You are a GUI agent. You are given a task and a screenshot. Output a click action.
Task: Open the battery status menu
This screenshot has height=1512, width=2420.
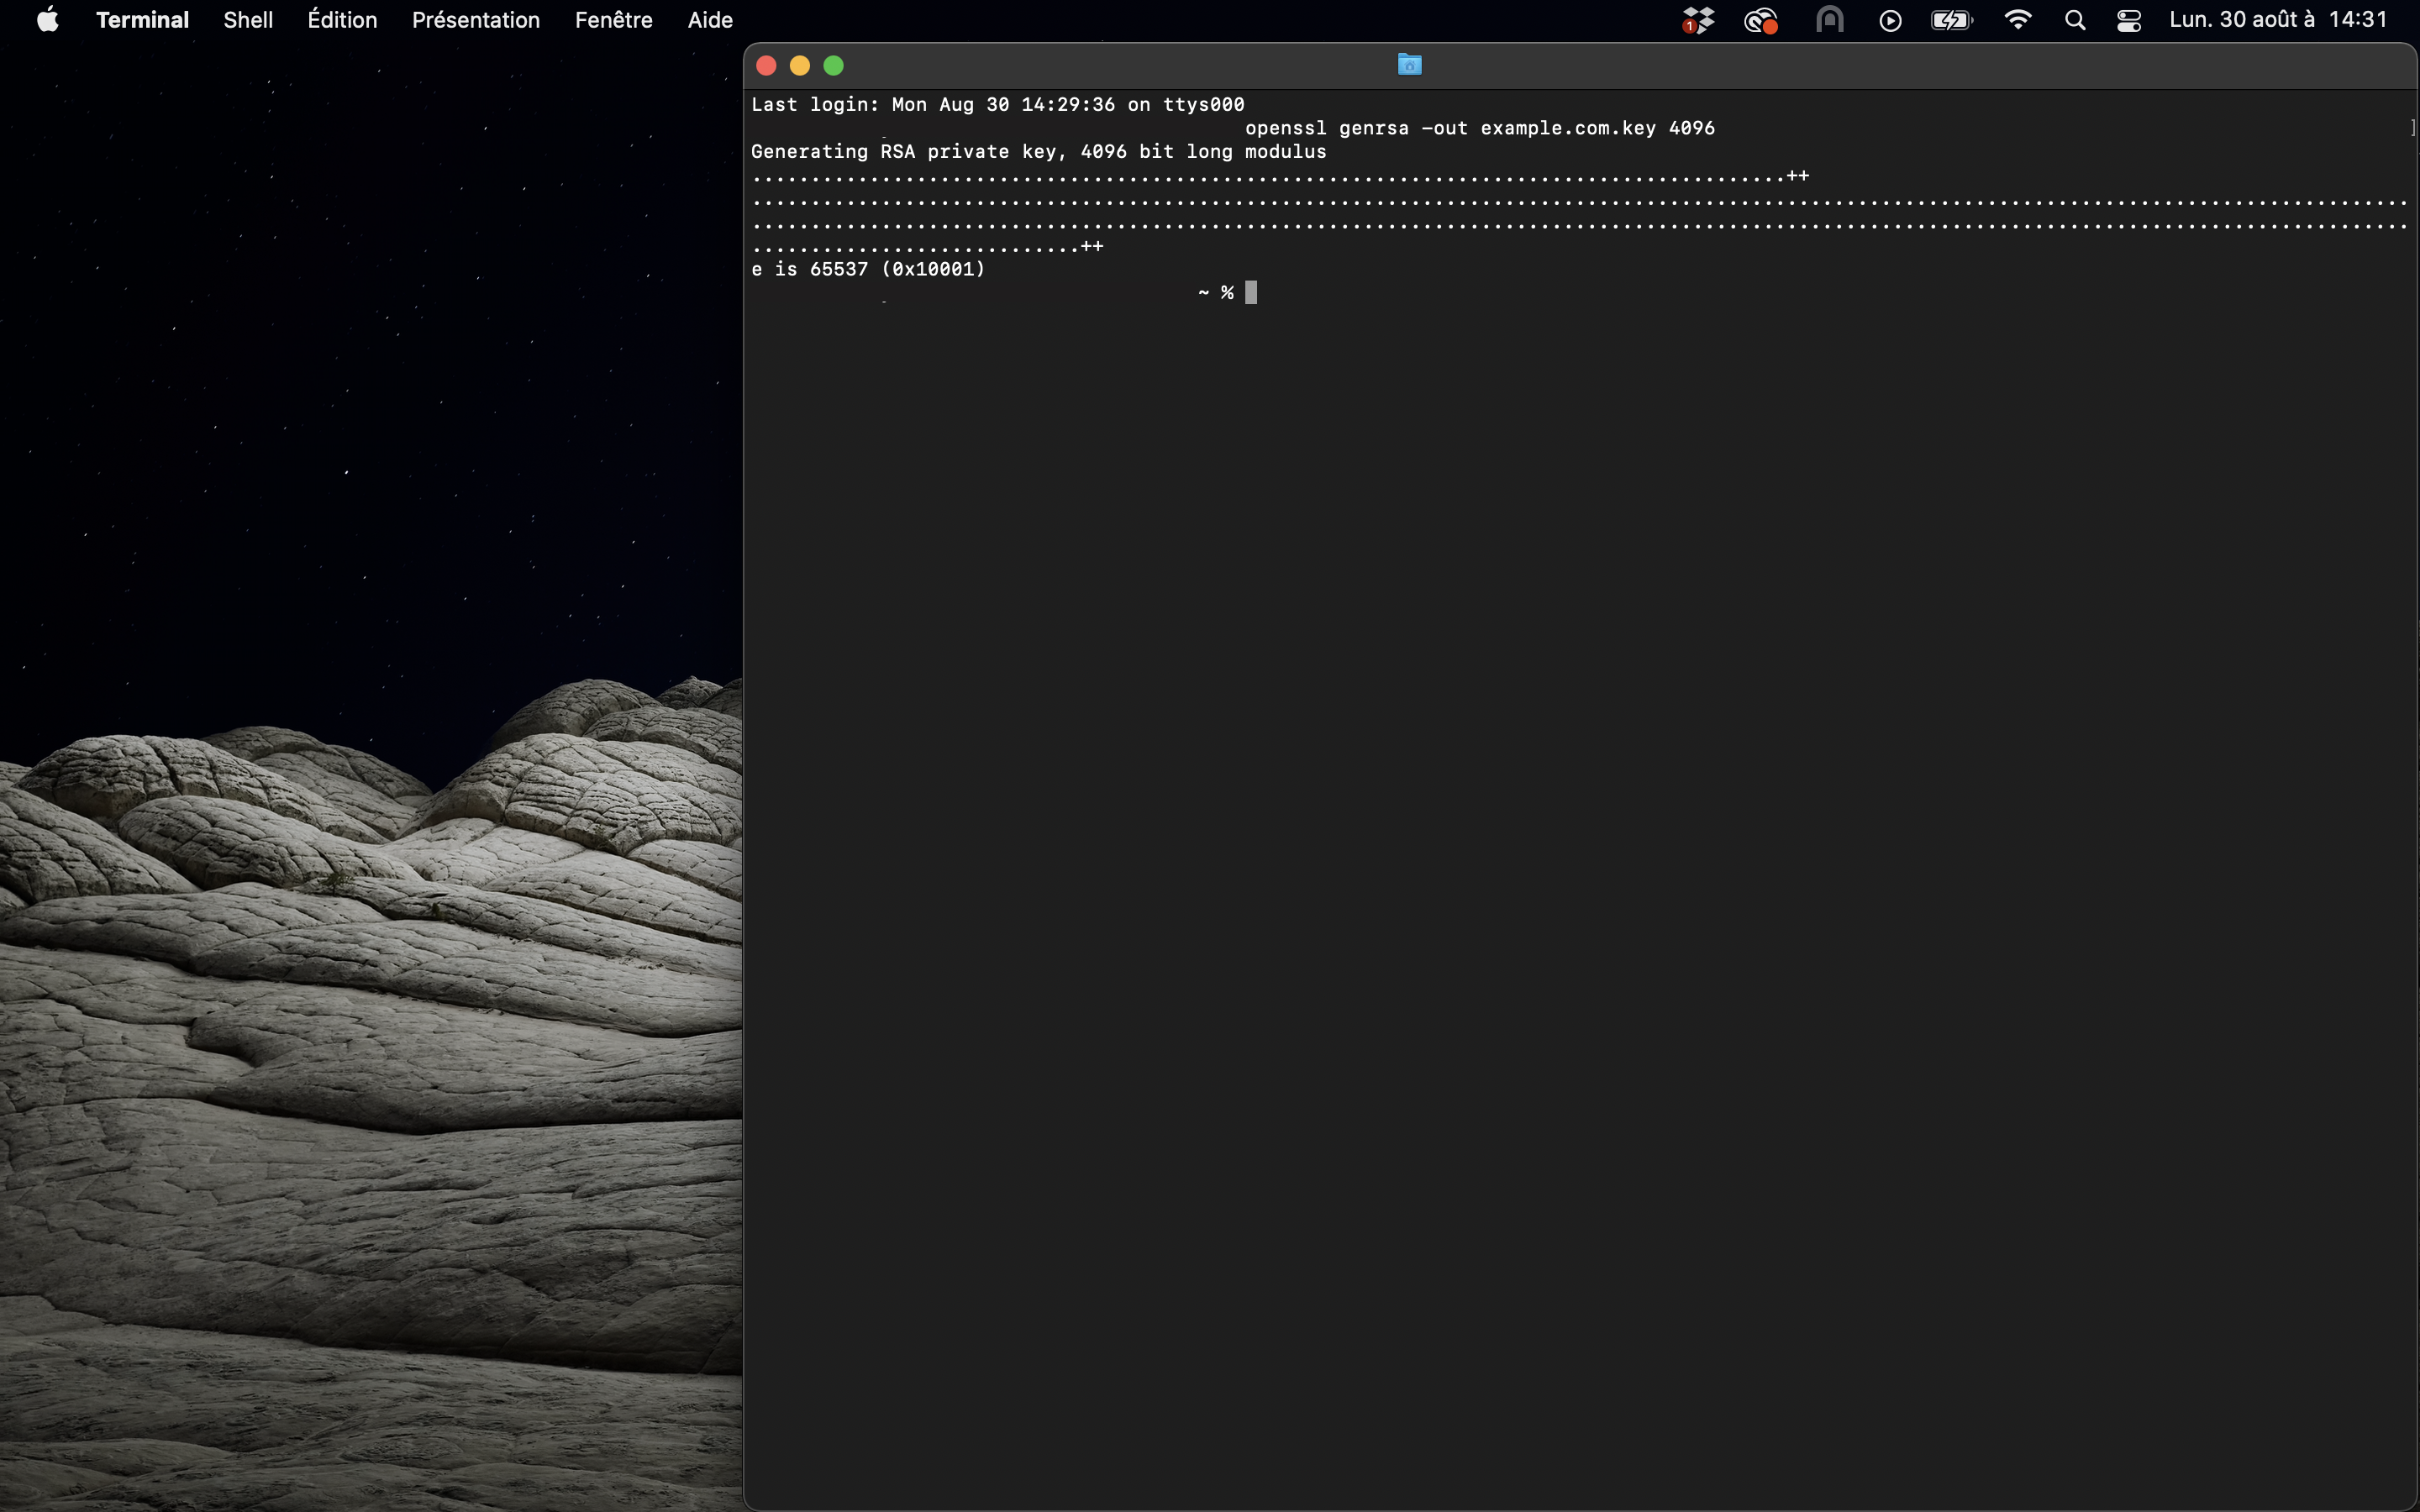coord(1950,20)
